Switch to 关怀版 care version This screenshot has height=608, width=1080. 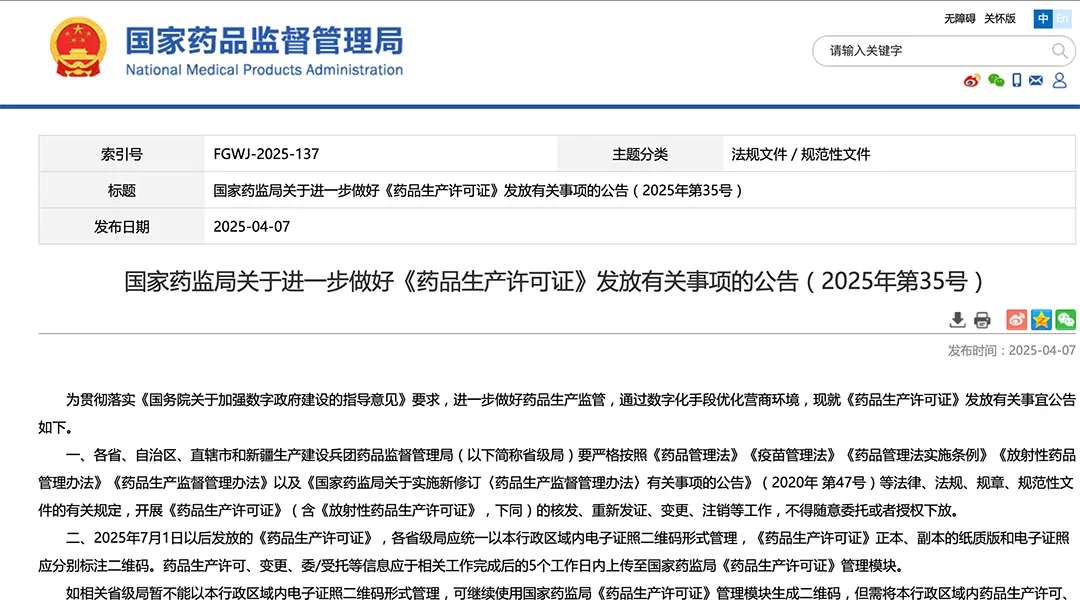coord(999,18)
